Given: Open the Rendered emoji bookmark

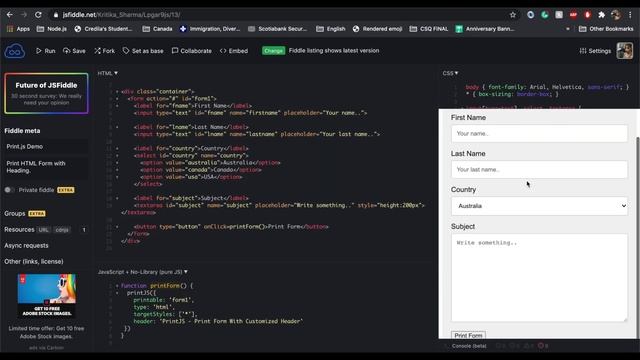Looking at the screenshot, I should [377, 29].
